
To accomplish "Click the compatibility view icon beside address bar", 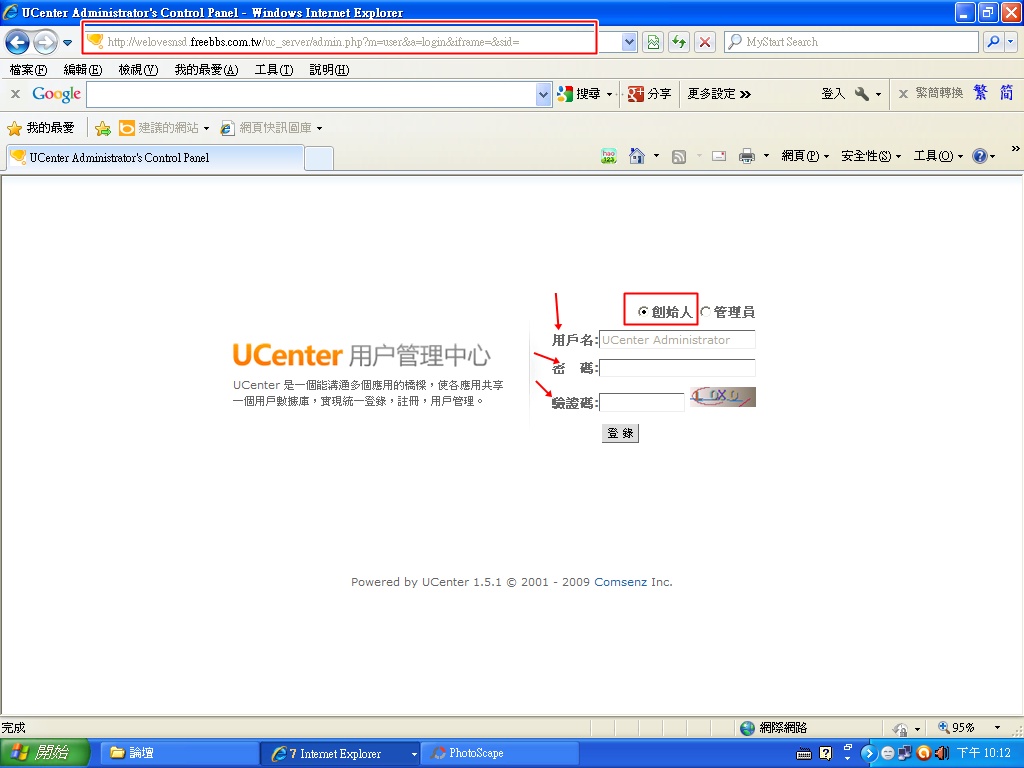I will 653,42.
